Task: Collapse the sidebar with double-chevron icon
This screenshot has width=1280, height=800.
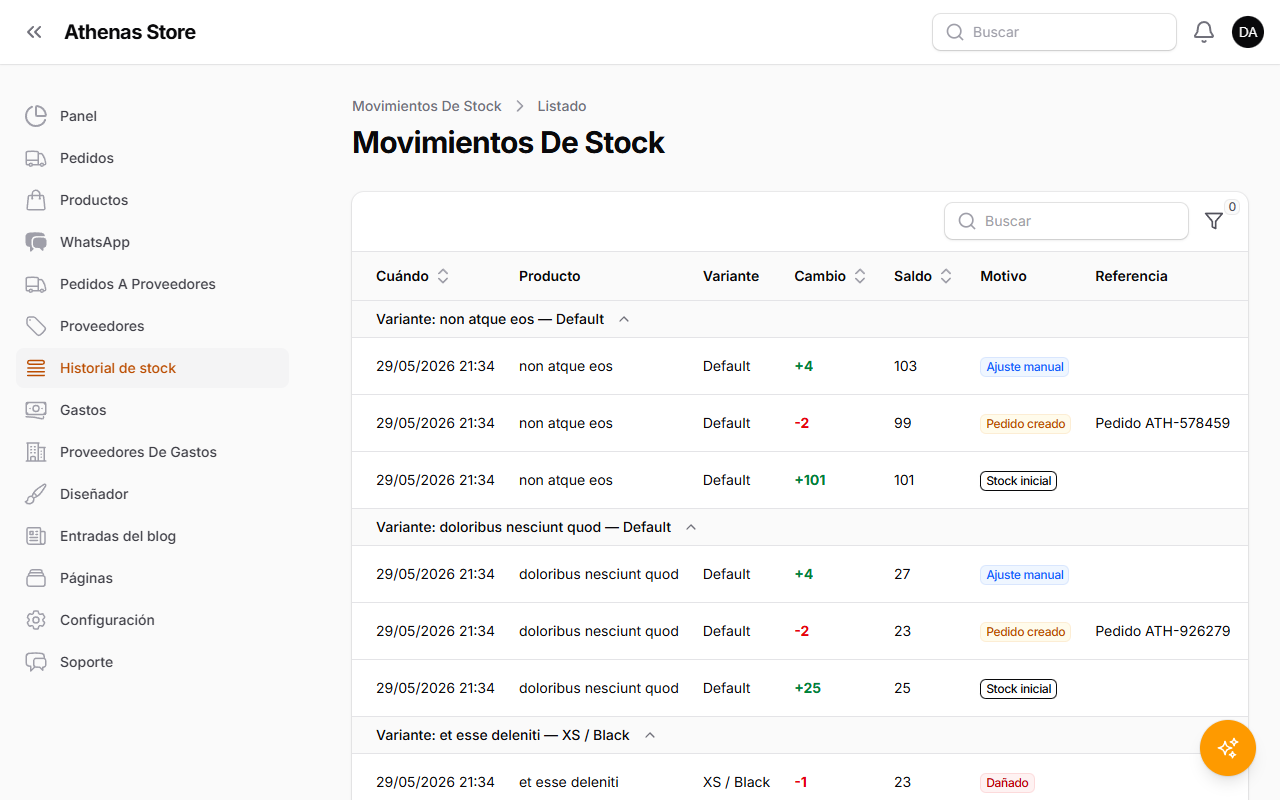Action: pyautogui.click(x=34, y=32)
